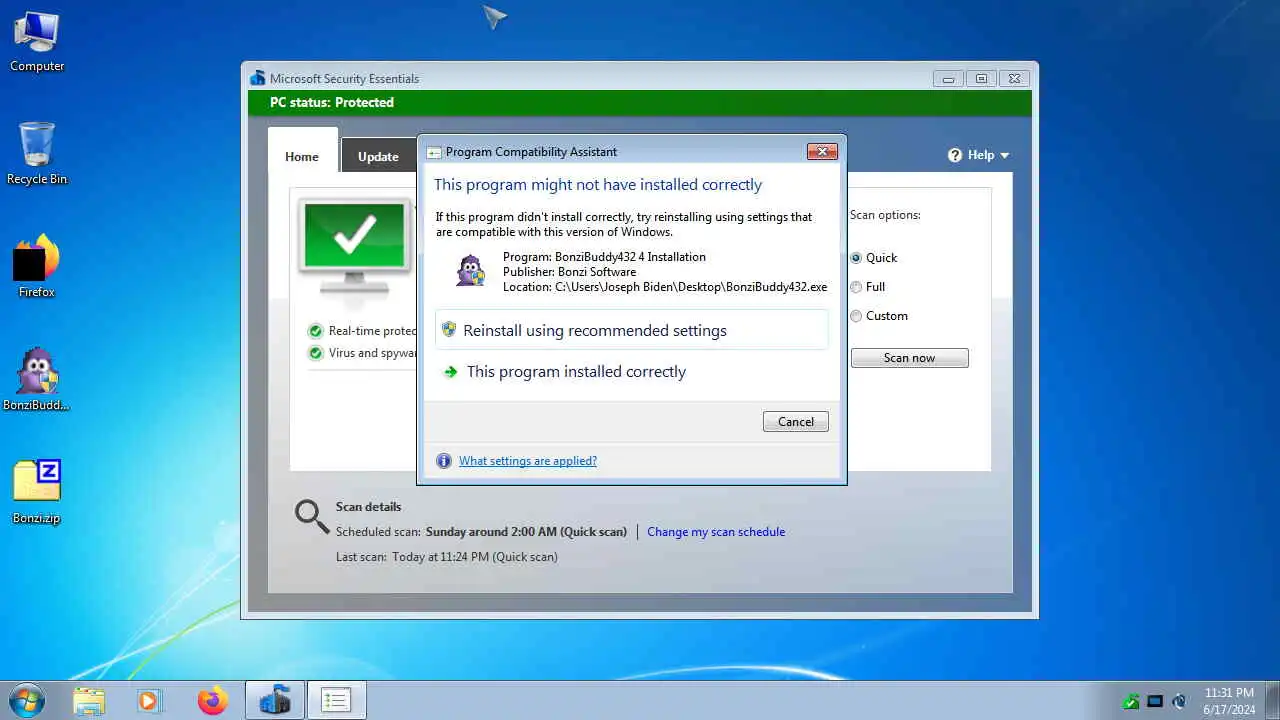The width and height of the screenshot is (1280, 720).
Task: Click the Scan now button
Action: pos(910,358)
